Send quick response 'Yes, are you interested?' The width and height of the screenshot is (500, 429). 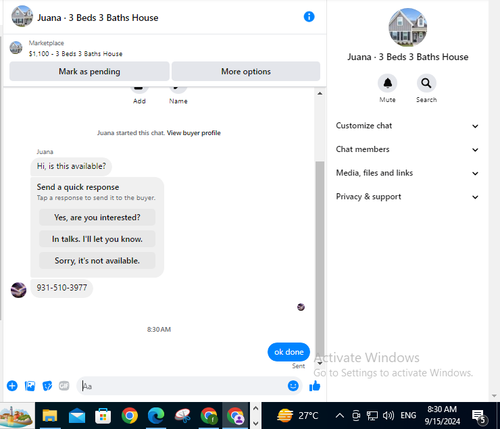pos(97,217)
